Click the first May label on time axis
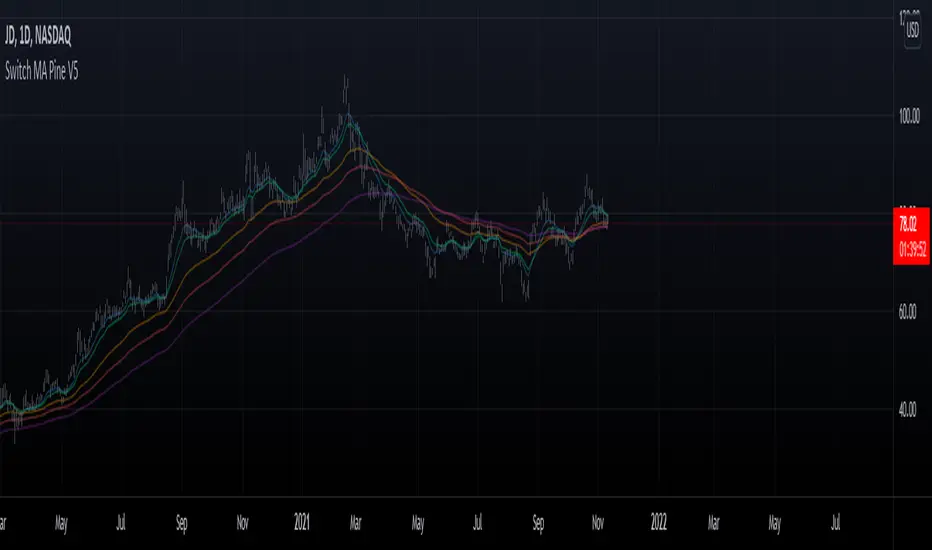This screenshot has width=932, height=550. (x=62, y=522)
